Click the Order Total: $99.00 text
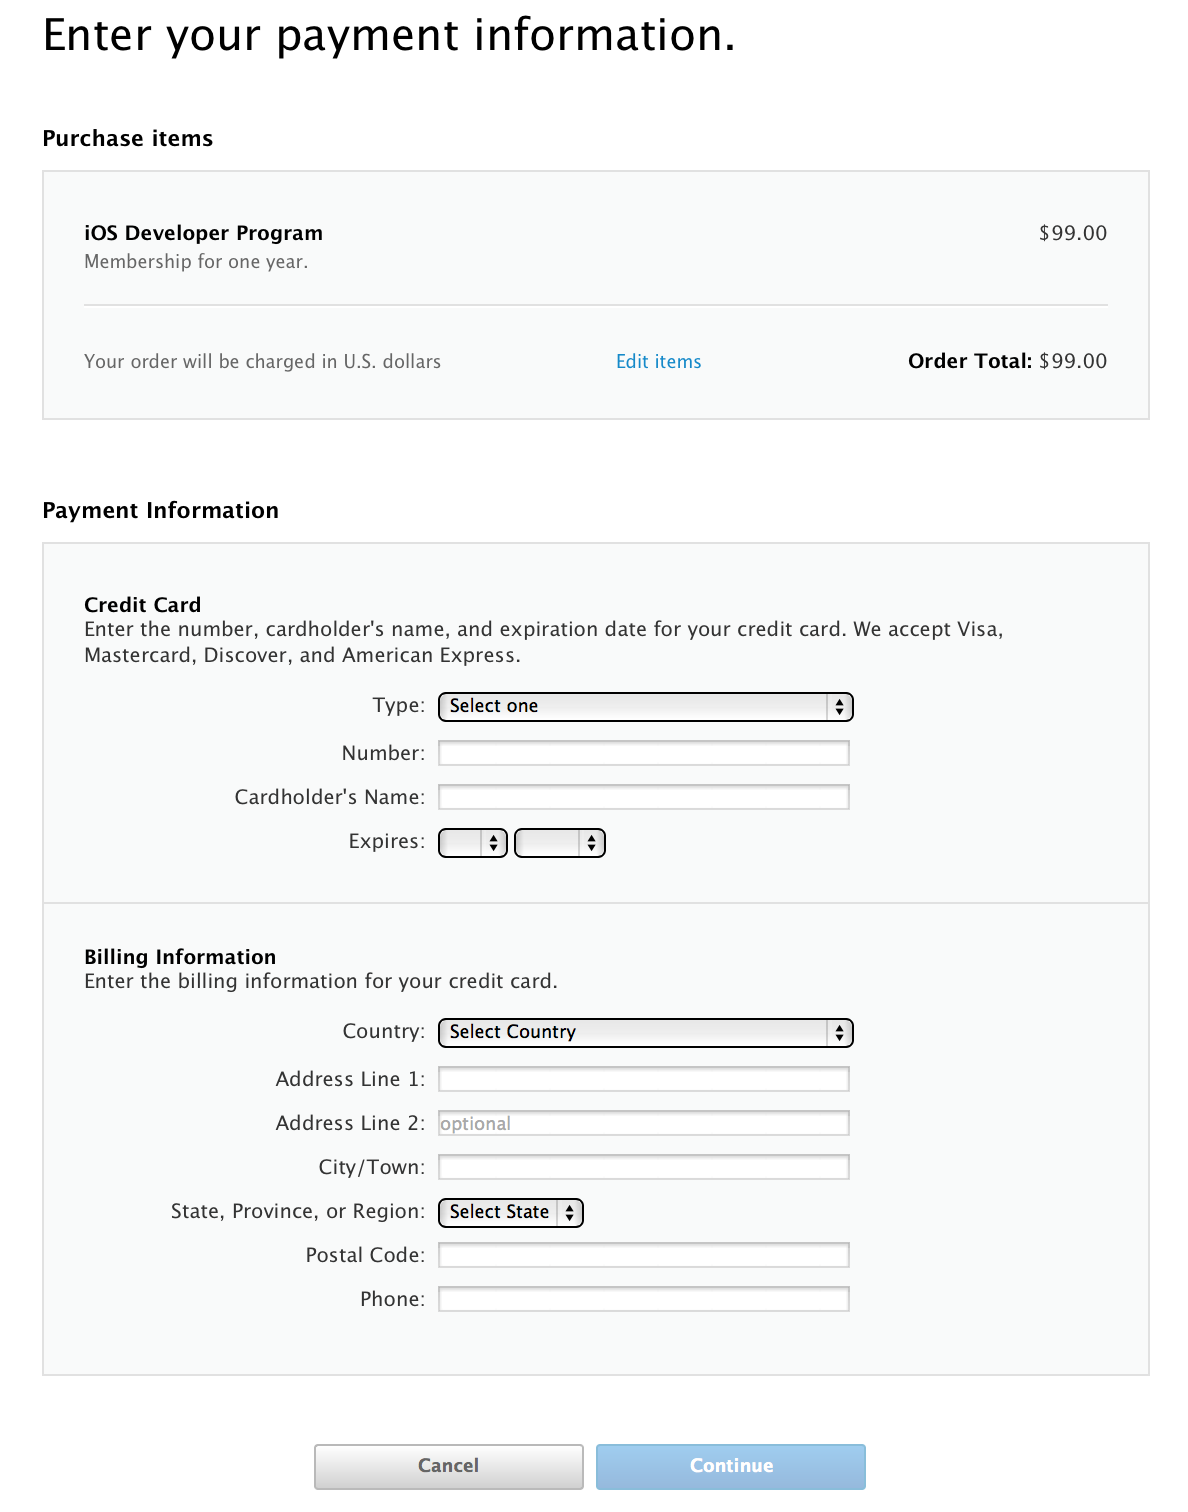Viewport: 1188px width, 1512px height. coord(1007,361)
